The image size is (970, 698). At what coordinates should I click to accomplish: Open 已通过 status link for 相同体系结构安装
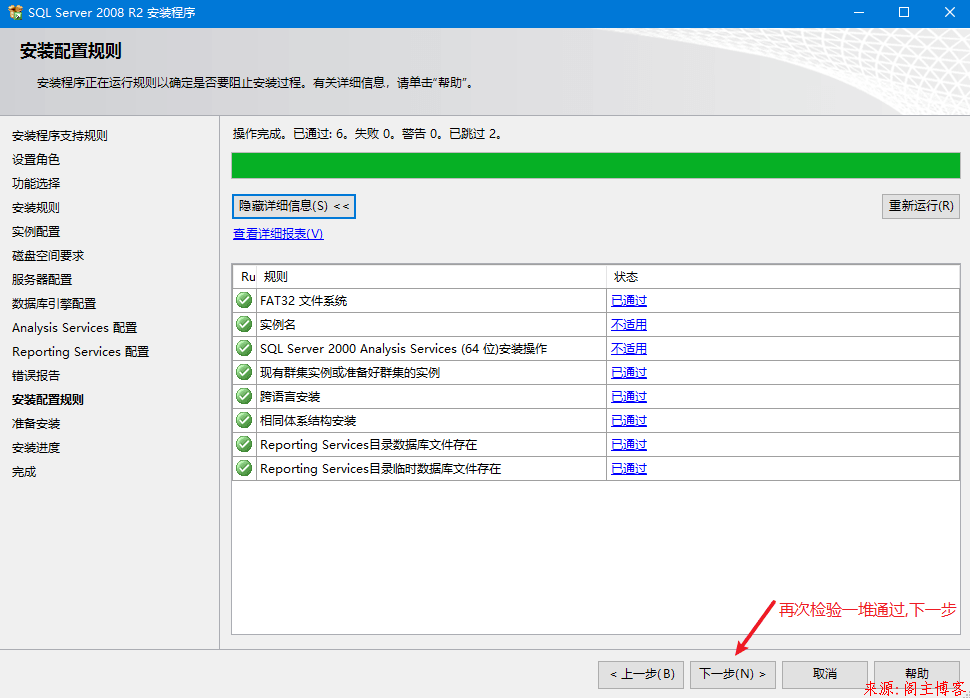tap(629, 421)
